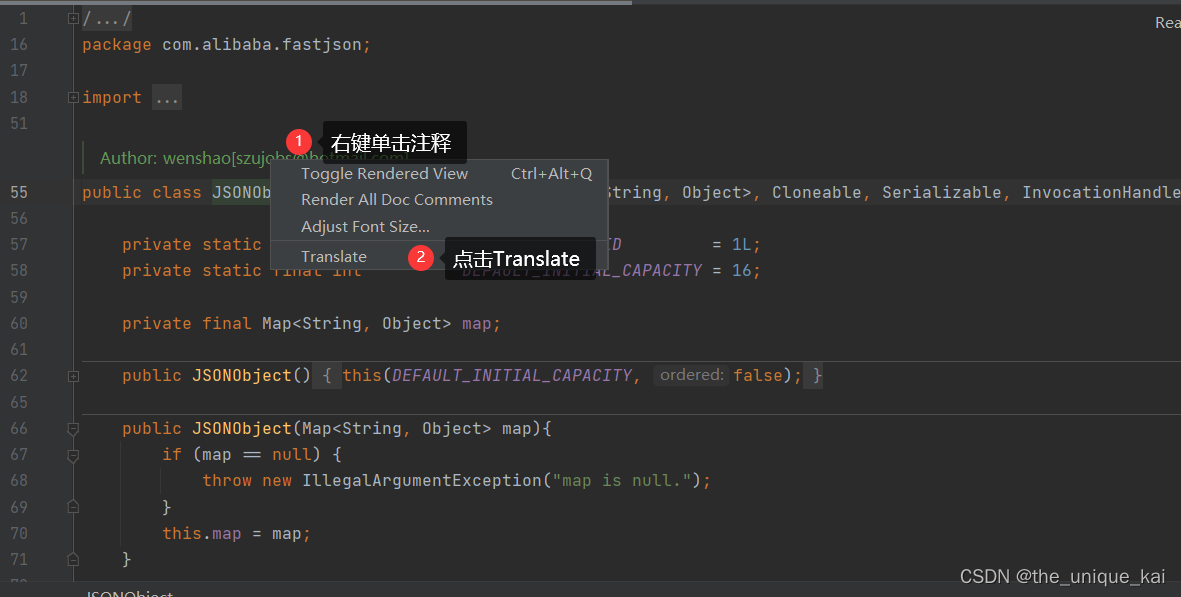The image size is (1181, 597).
Task: Click line number 60 in the gutter
Action: coord(19,324)
